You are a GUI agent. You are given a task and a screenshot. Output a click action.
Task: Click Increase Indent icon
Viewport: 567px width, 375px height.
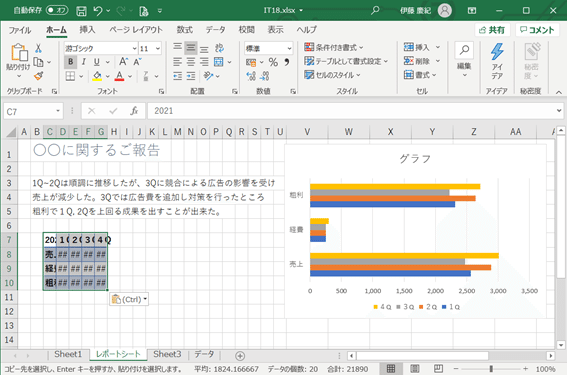pyautogui.click(x=191, y=76)
